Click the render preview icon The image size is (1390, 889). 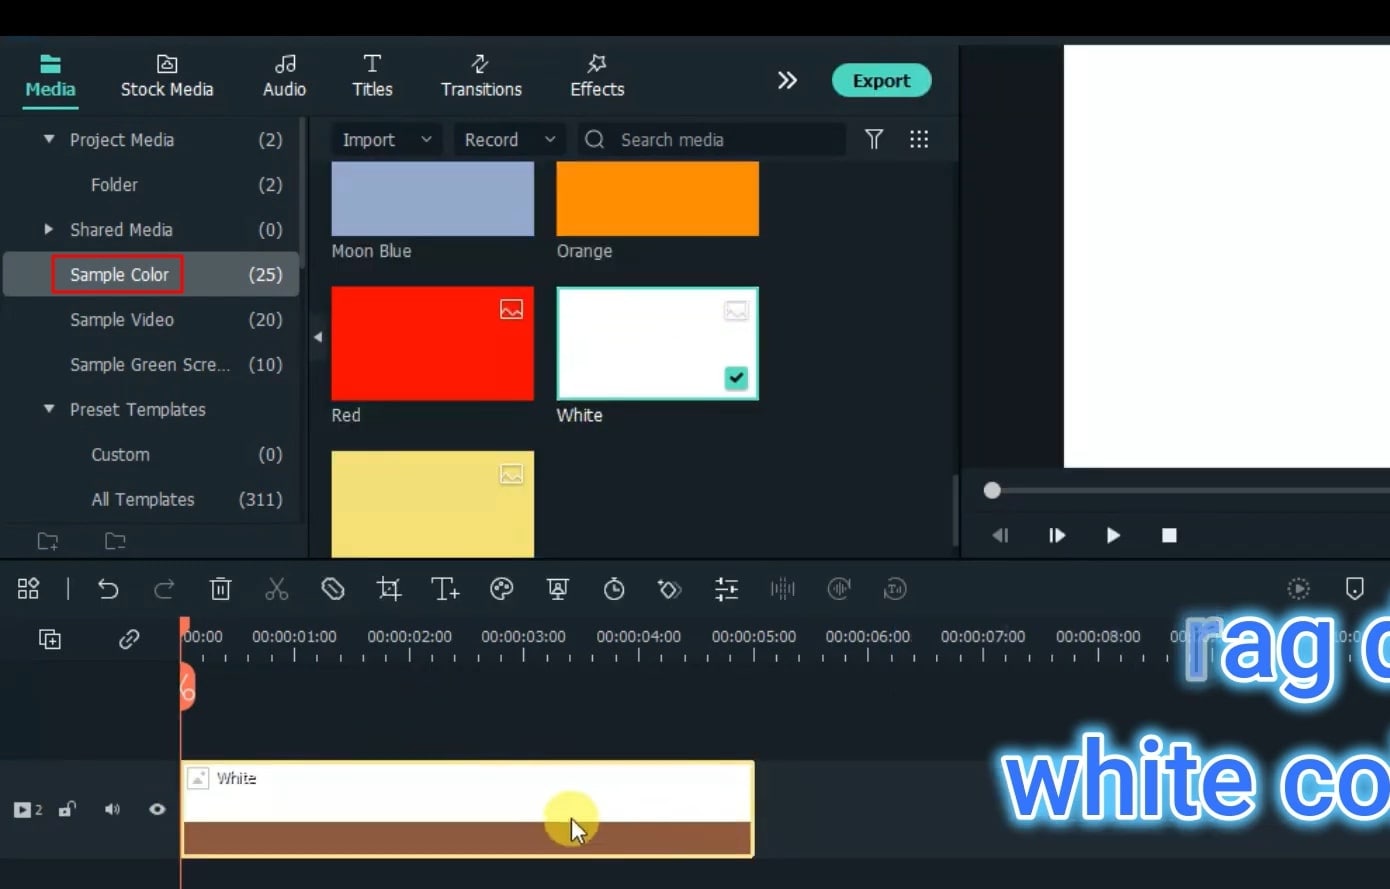click(1298, 589)
